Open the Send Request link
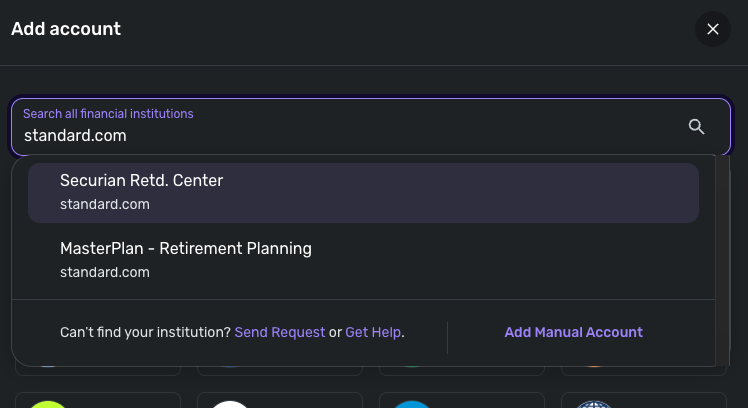This screenshot has width=748, height=408. [280, 332]
